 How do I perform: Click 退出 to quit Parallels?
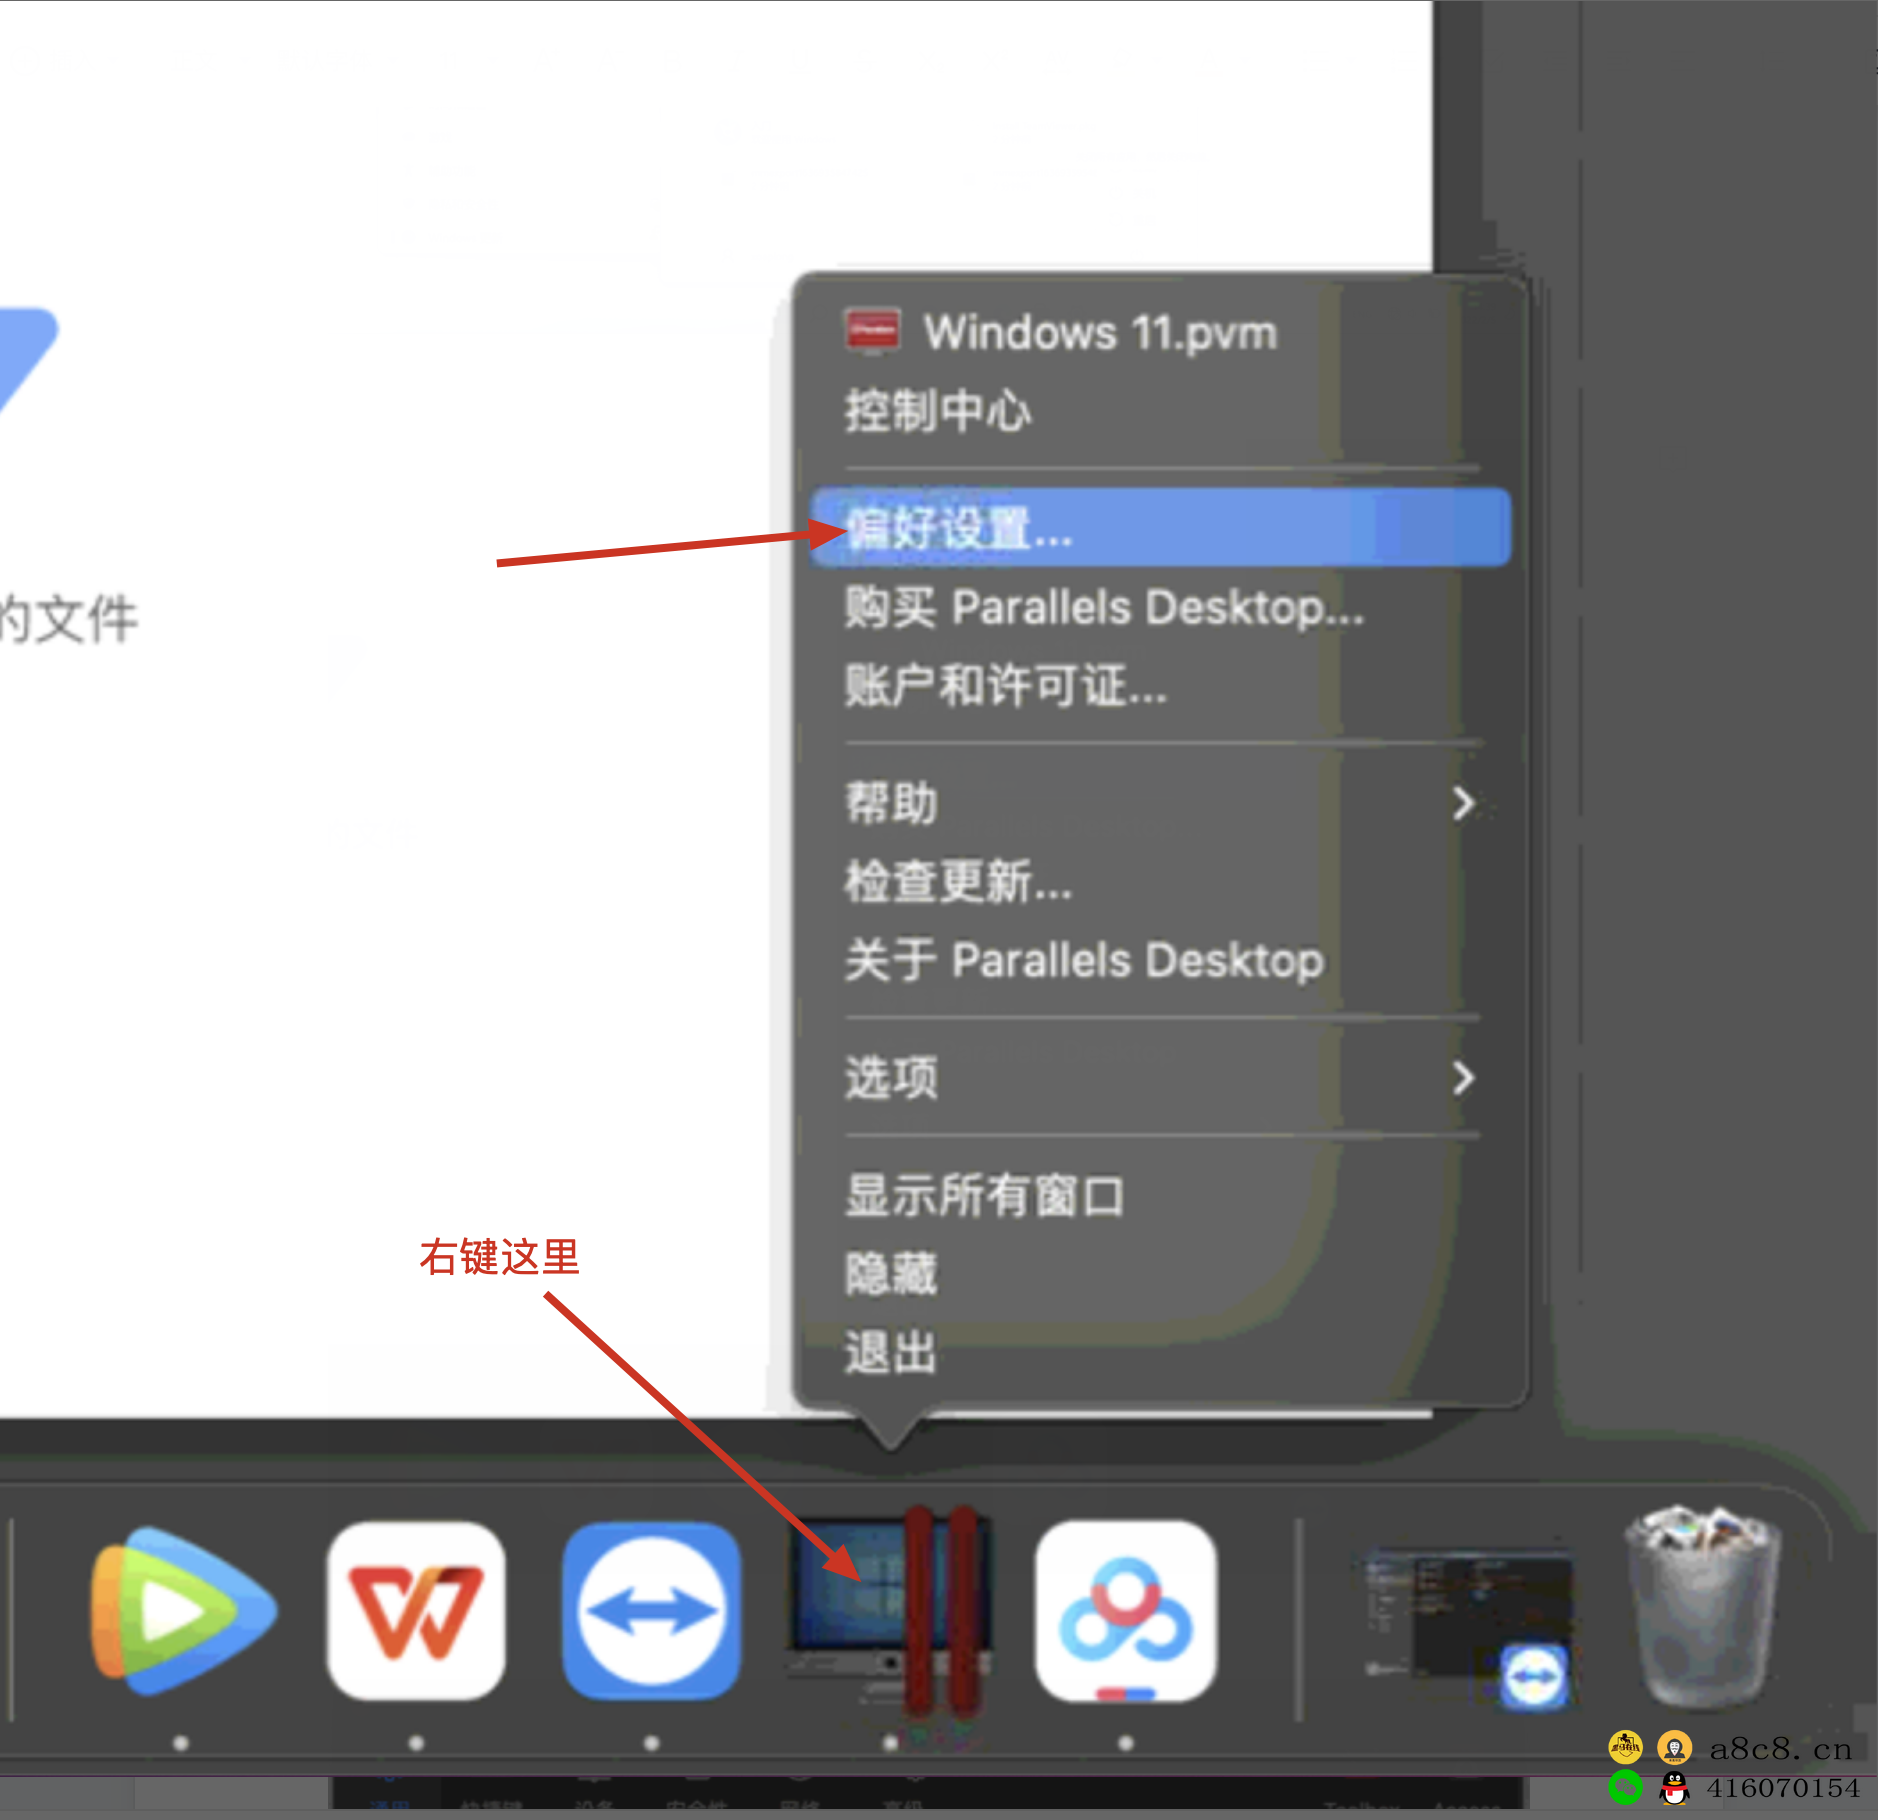tap(1160, 1352)
